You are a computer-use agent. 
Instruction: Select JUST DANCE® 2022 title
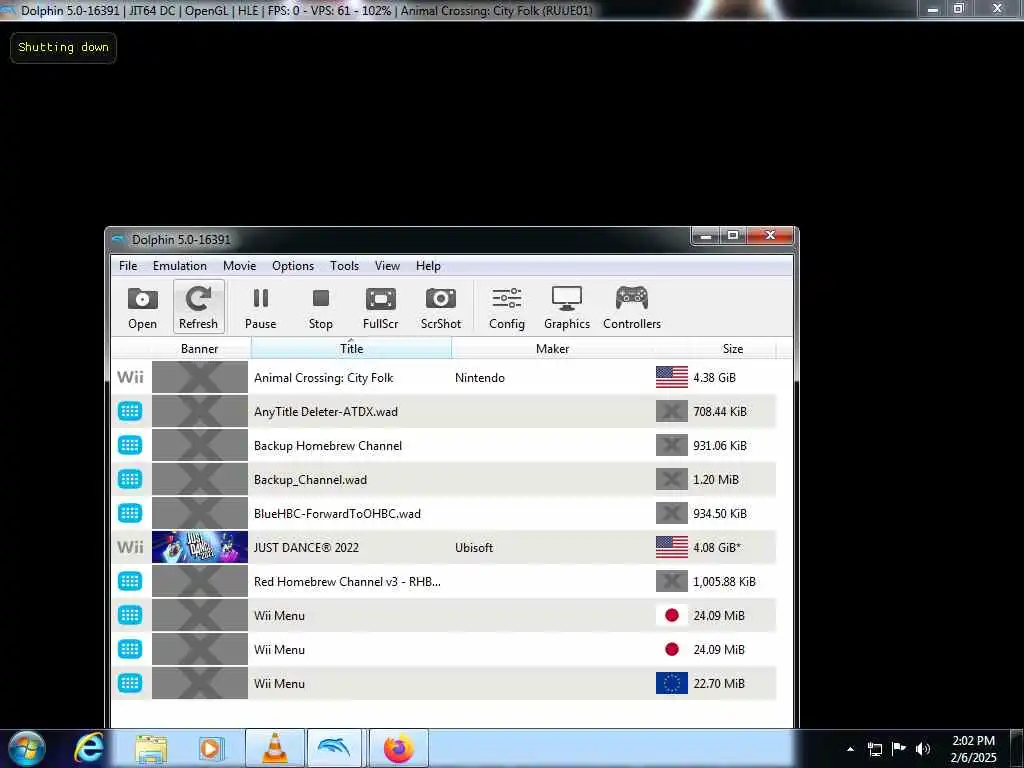click(306, 547)
